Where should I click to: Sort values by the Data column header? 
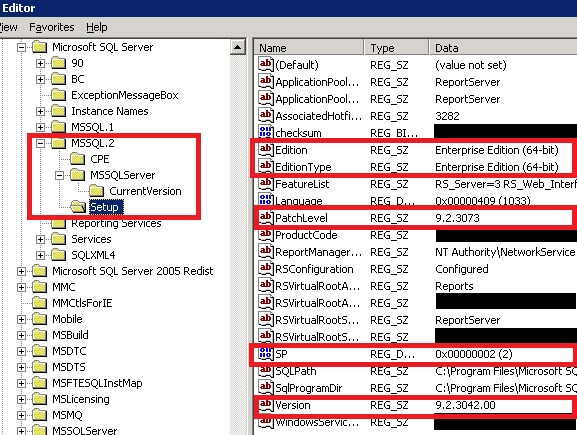(x=503, y=48)
